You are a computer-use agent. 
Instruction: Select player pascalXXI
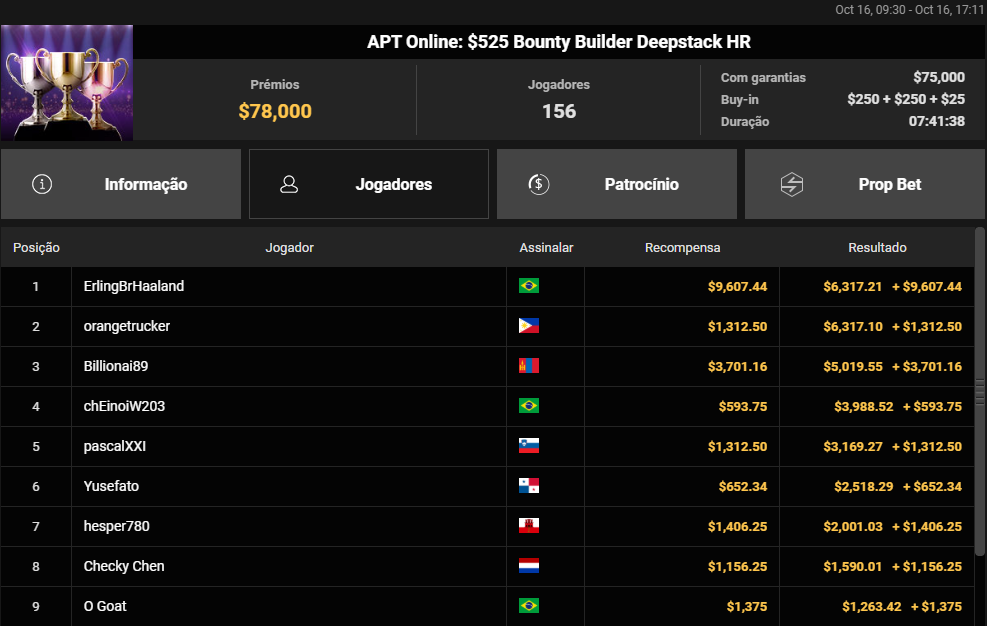pos(115,446)
